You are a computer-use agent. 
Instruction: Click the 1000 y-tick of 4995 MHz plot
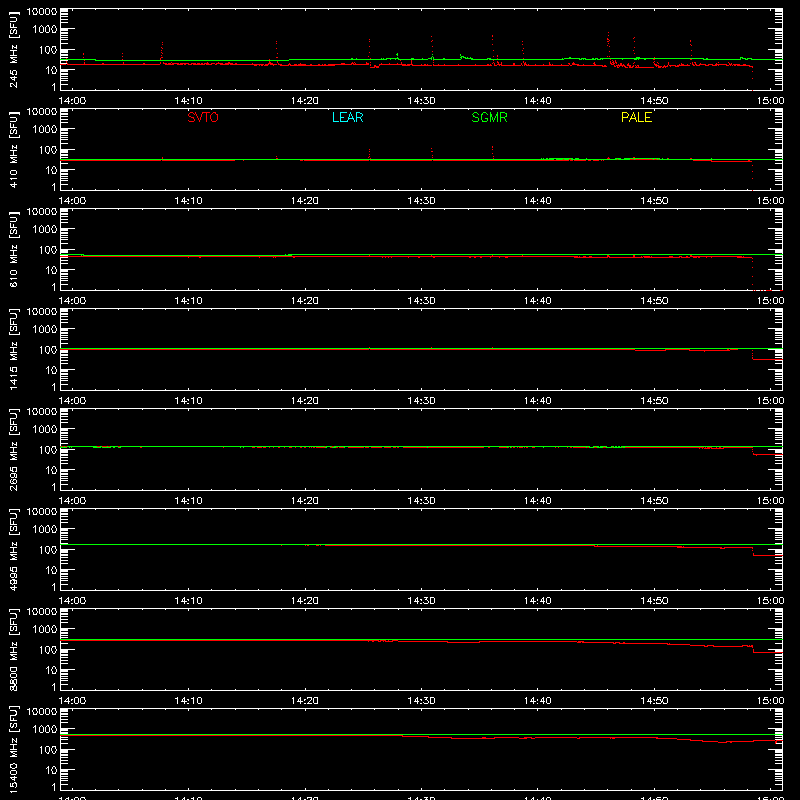[45, 530]
